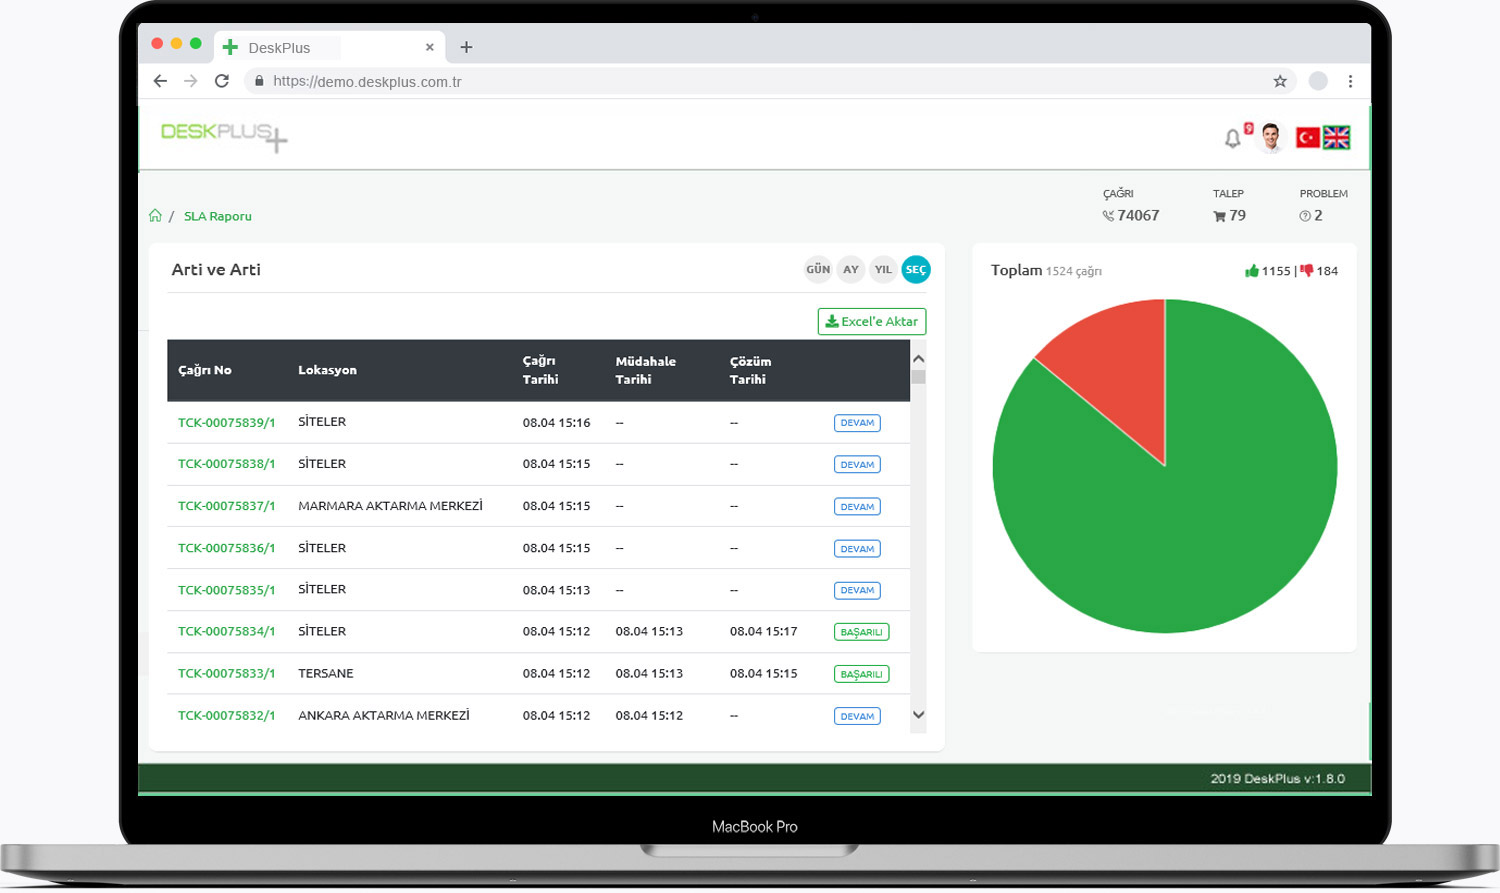Open ticket TCK-00075835/1
Viewport: 1500px width, 893px height.
226,590
